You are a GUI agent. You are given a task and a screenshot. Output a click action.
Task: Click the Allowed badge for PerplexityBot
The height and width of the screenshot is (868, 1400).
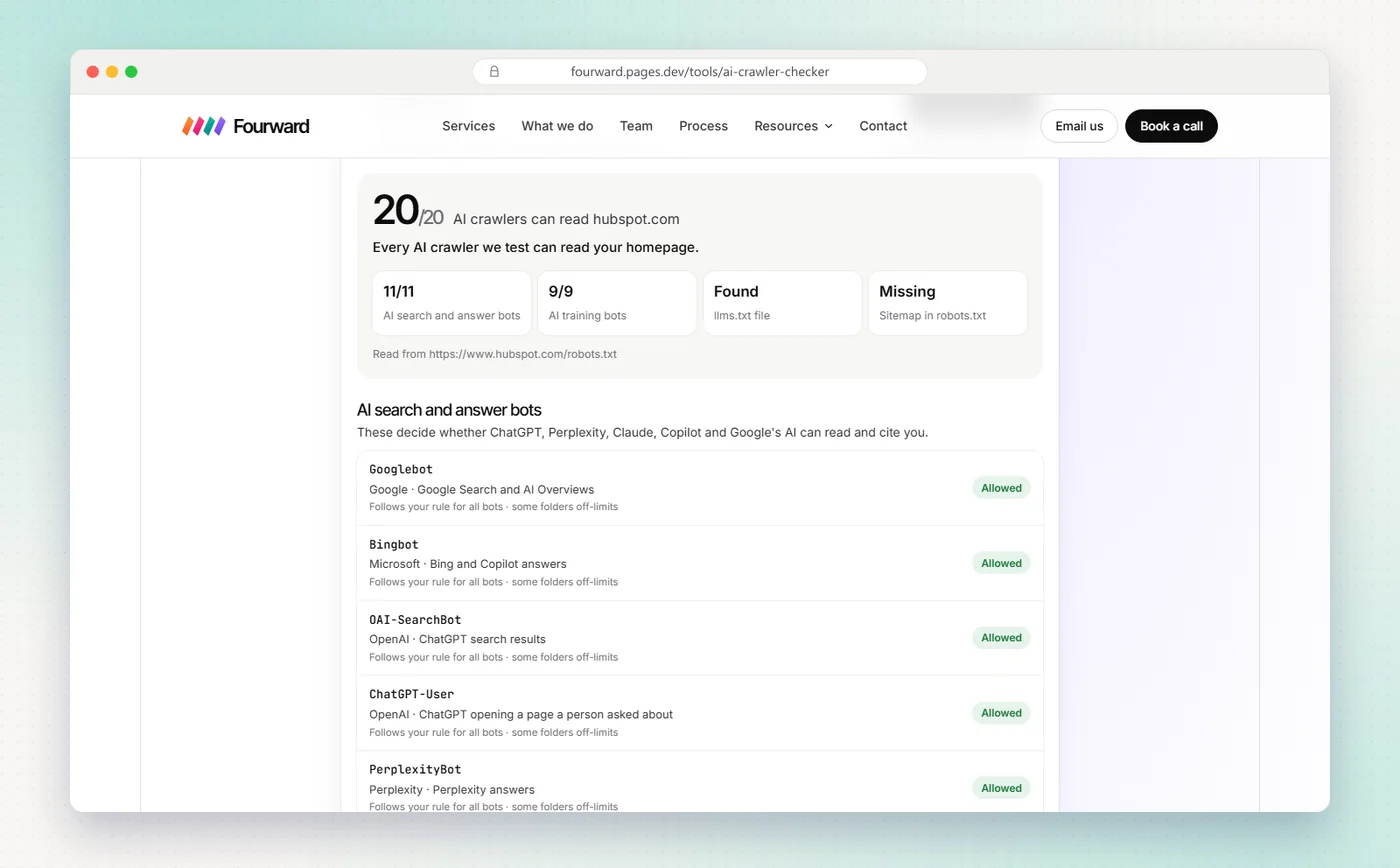(1001, 788)
